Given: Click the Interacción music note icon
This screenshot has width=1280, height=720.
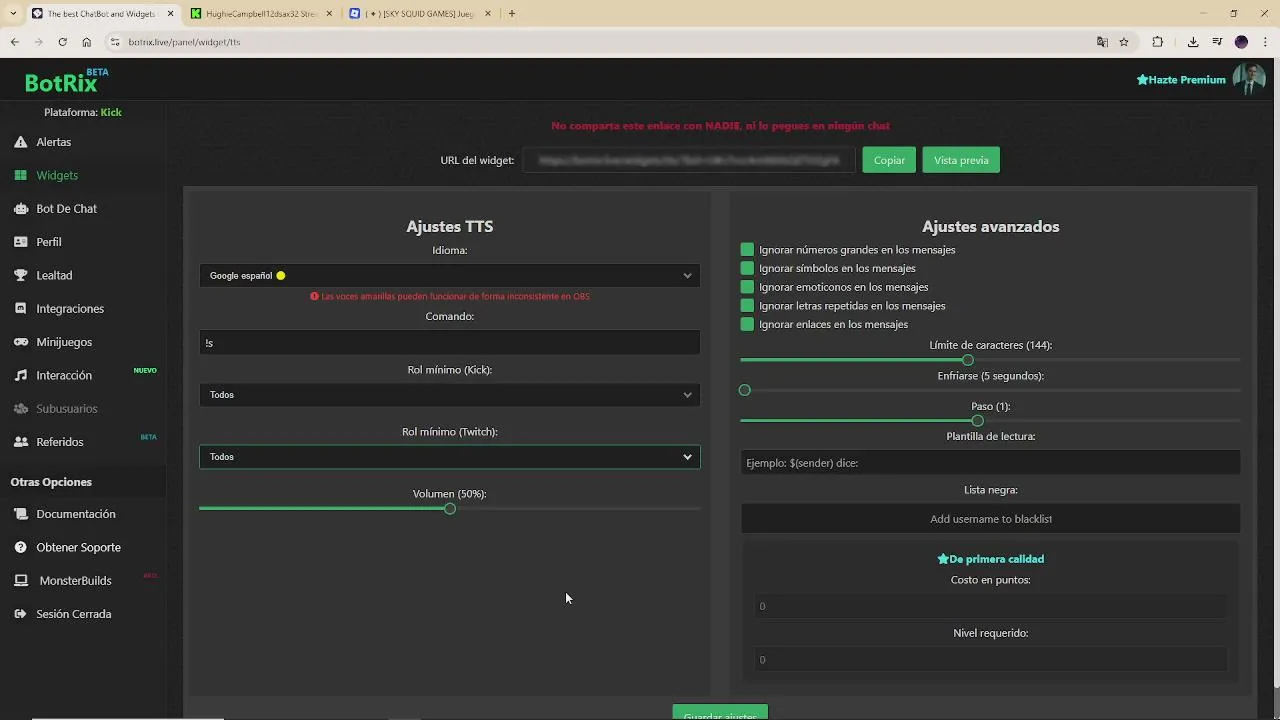Looking at the screenshot, I should (x=20, y=375).
